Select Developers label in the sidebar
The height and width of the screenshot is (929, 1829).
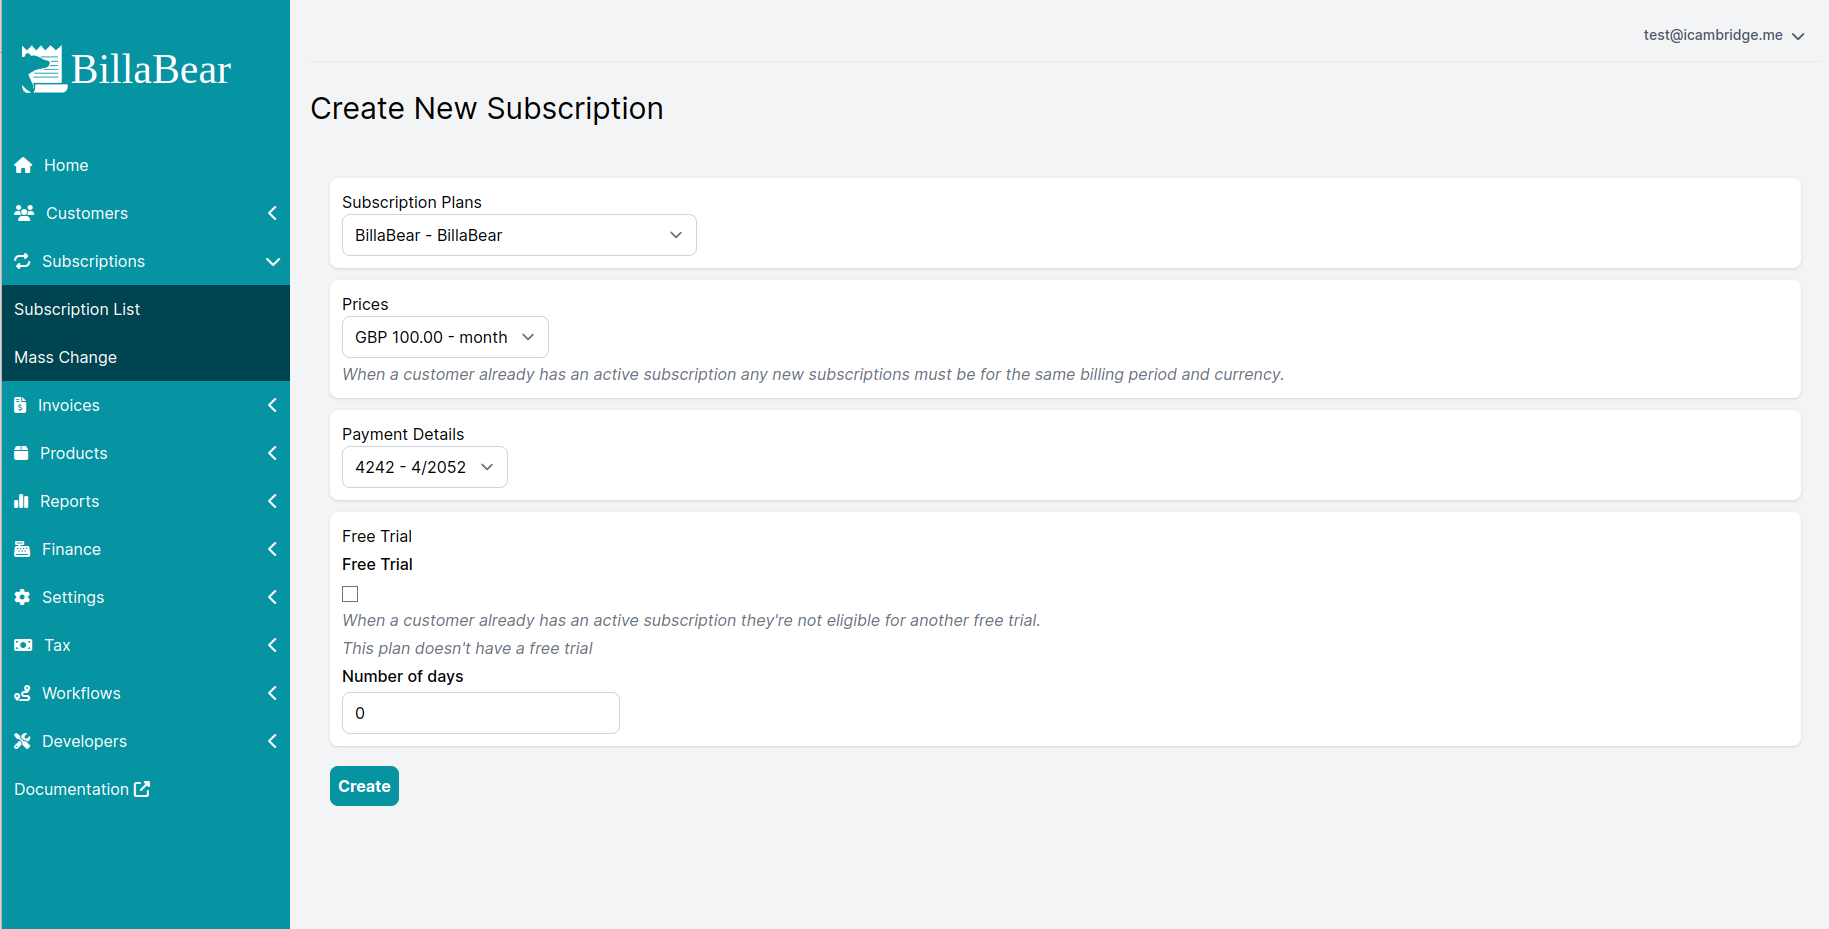click(x=85, y=741)
